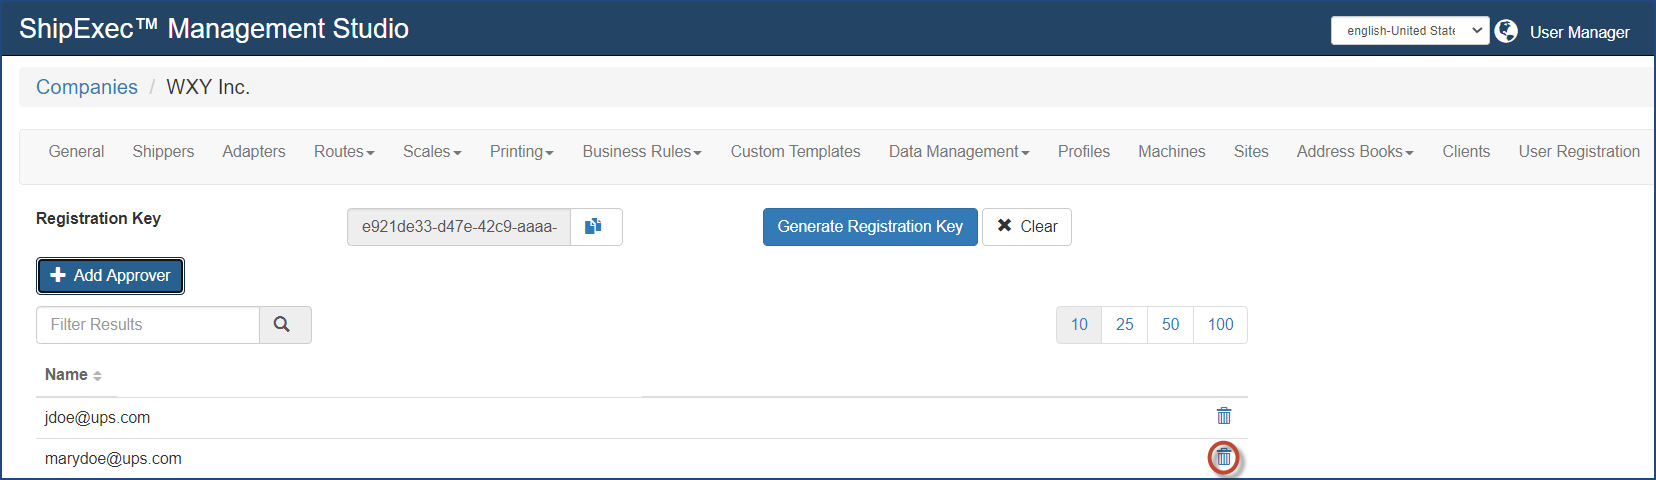
Task: Open the Shippers tab
Action: [x=163, y=152]
